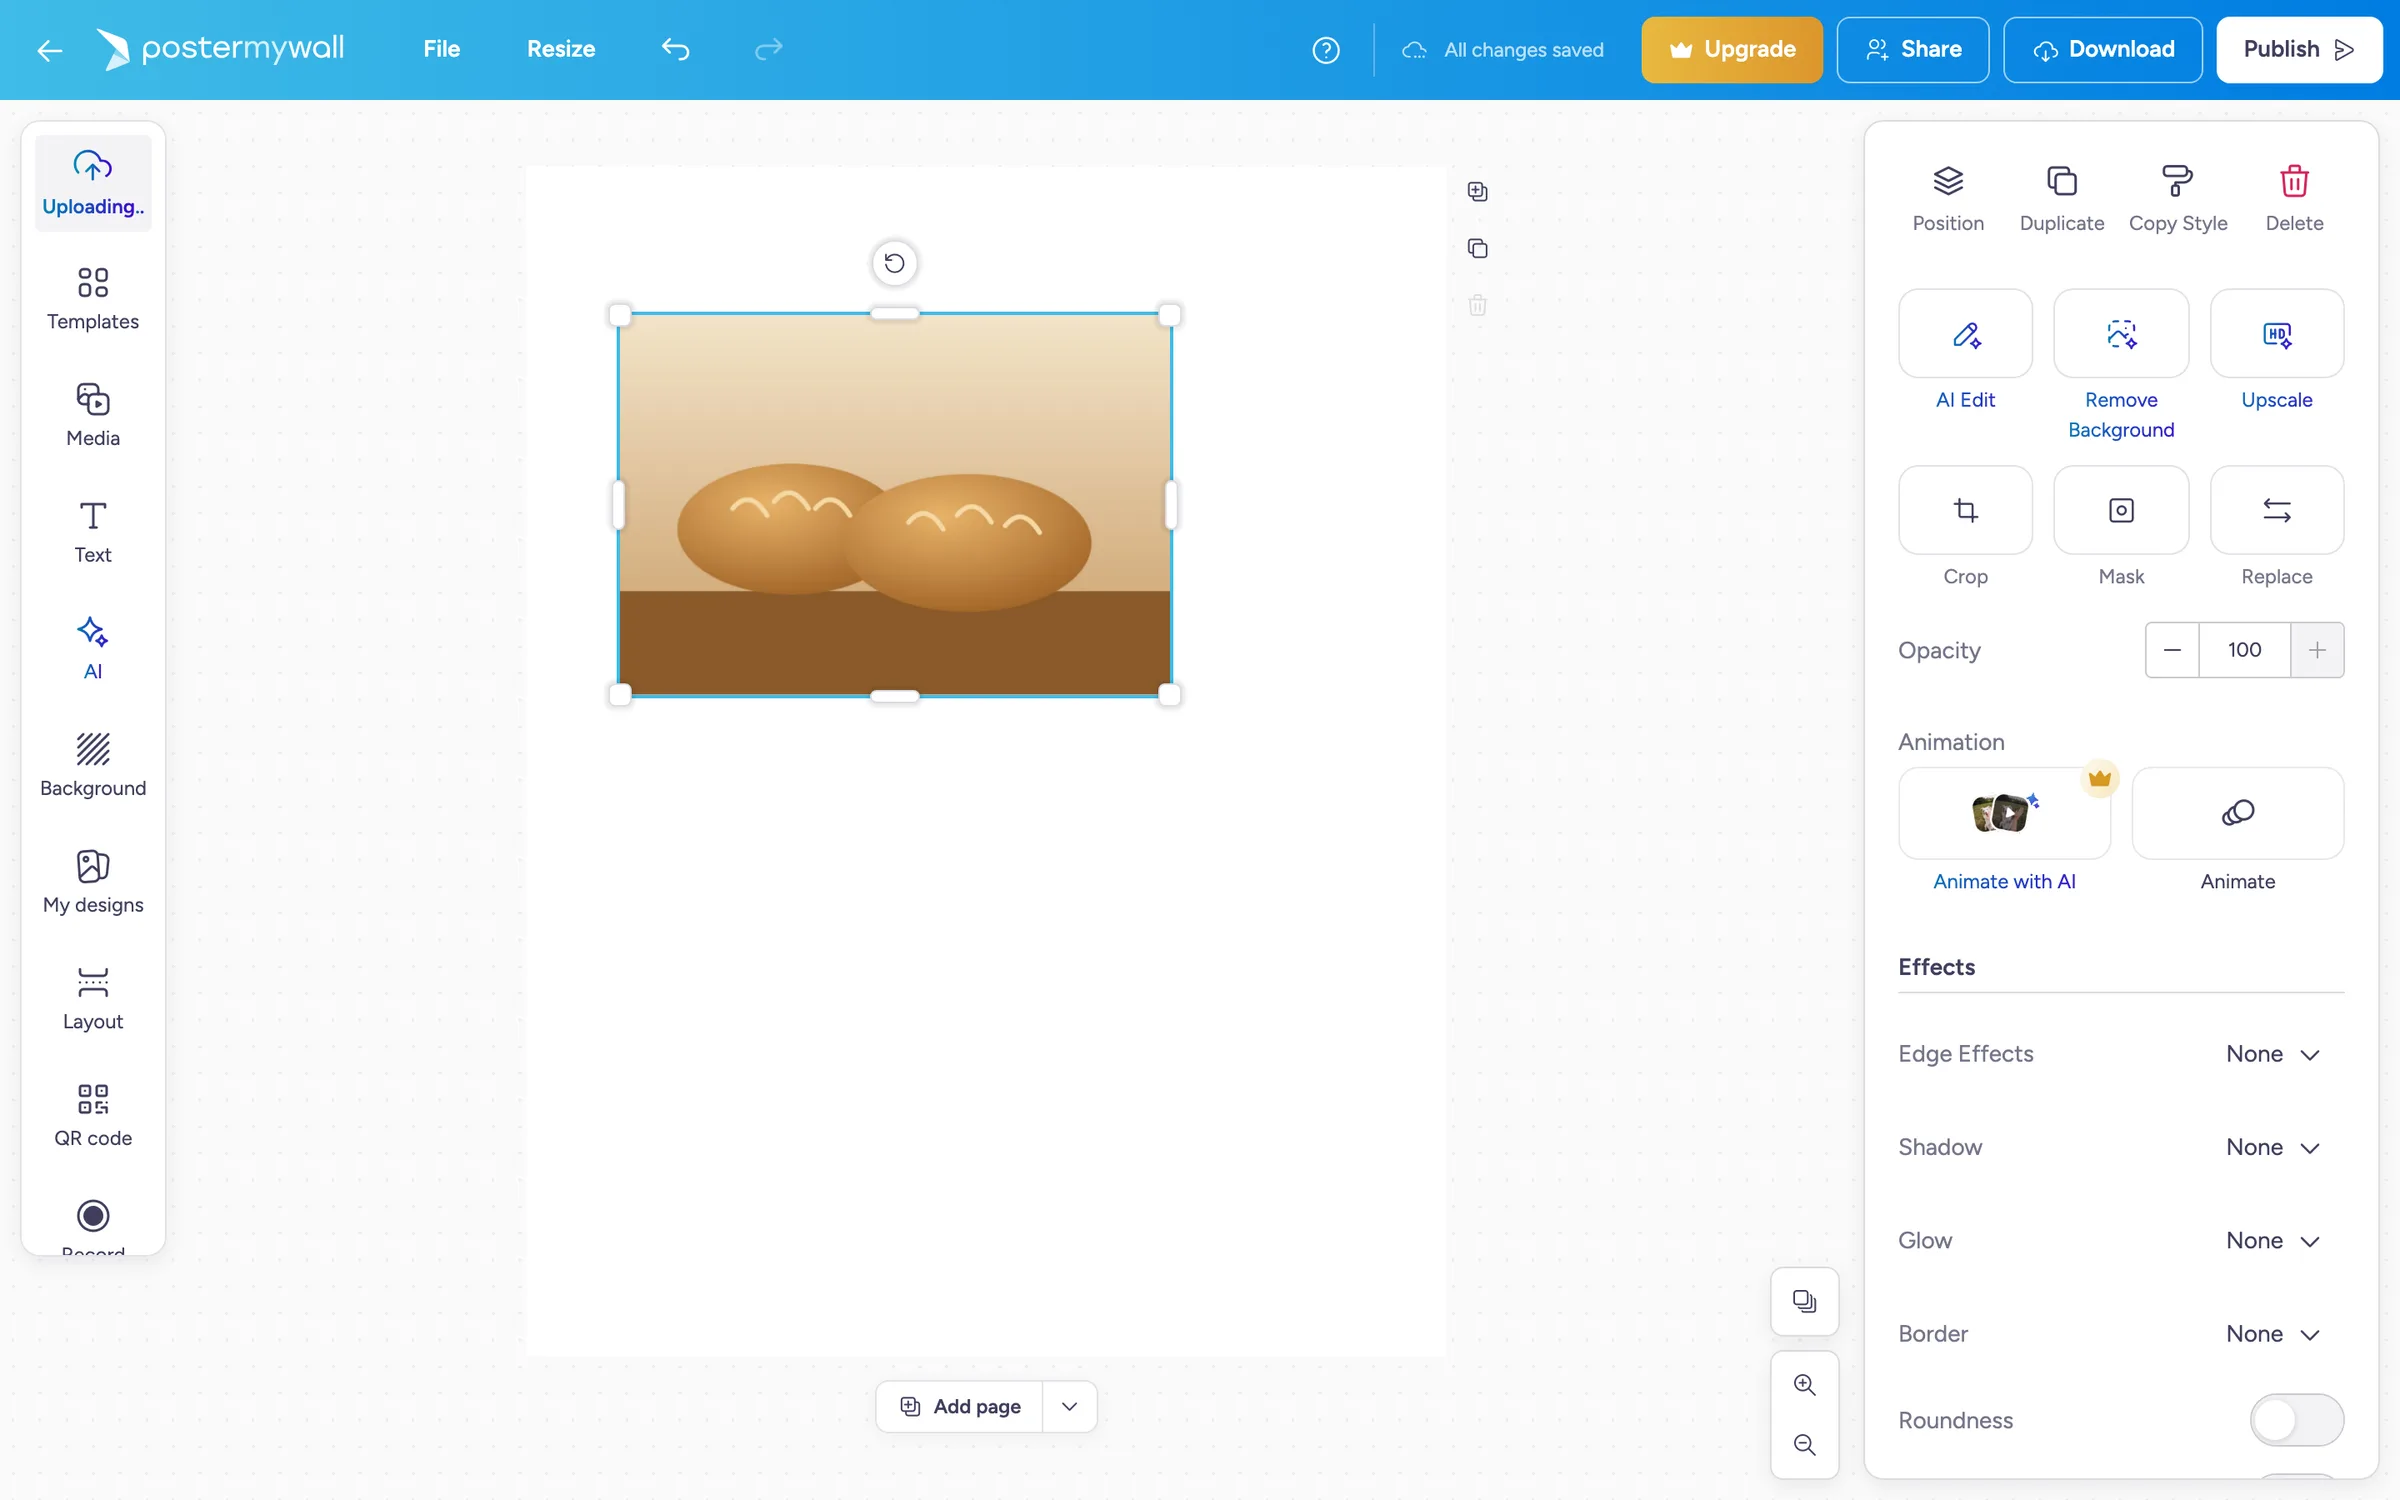Image resolution: width=2400 pixels, height=1500 pixels.
Task: Open the Templates sidebar panel
Action: pyautogui.click(x=93, y=299)
